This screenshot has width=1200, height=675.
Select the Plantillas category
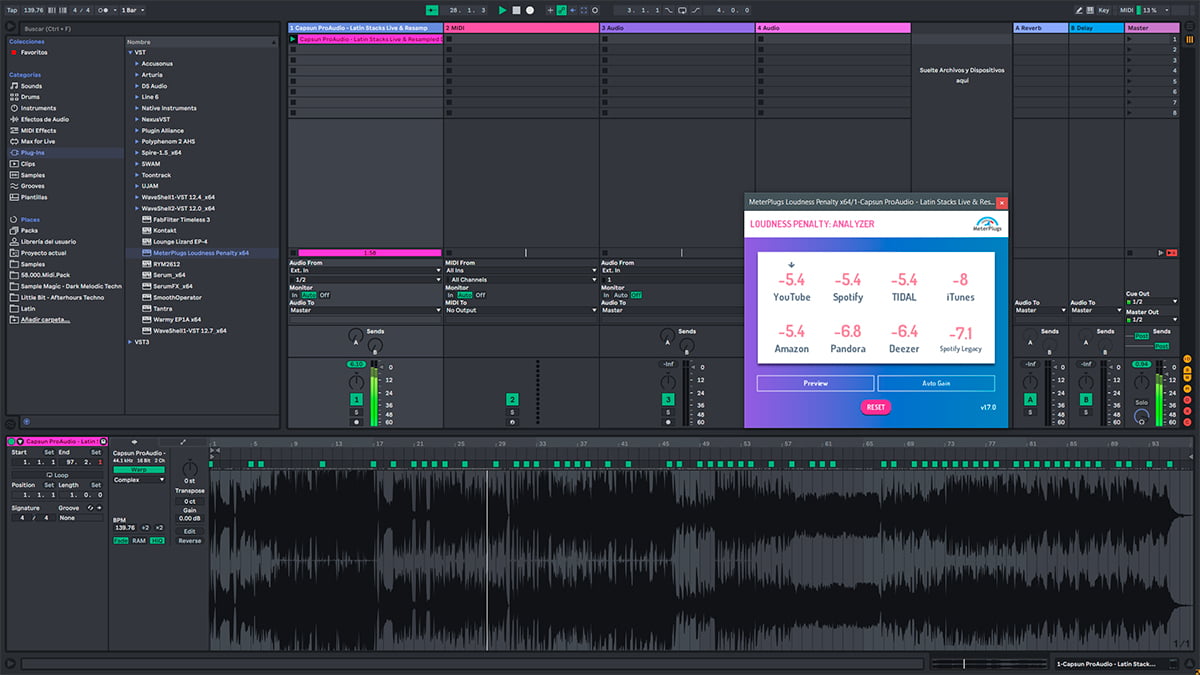click(34, 197)
